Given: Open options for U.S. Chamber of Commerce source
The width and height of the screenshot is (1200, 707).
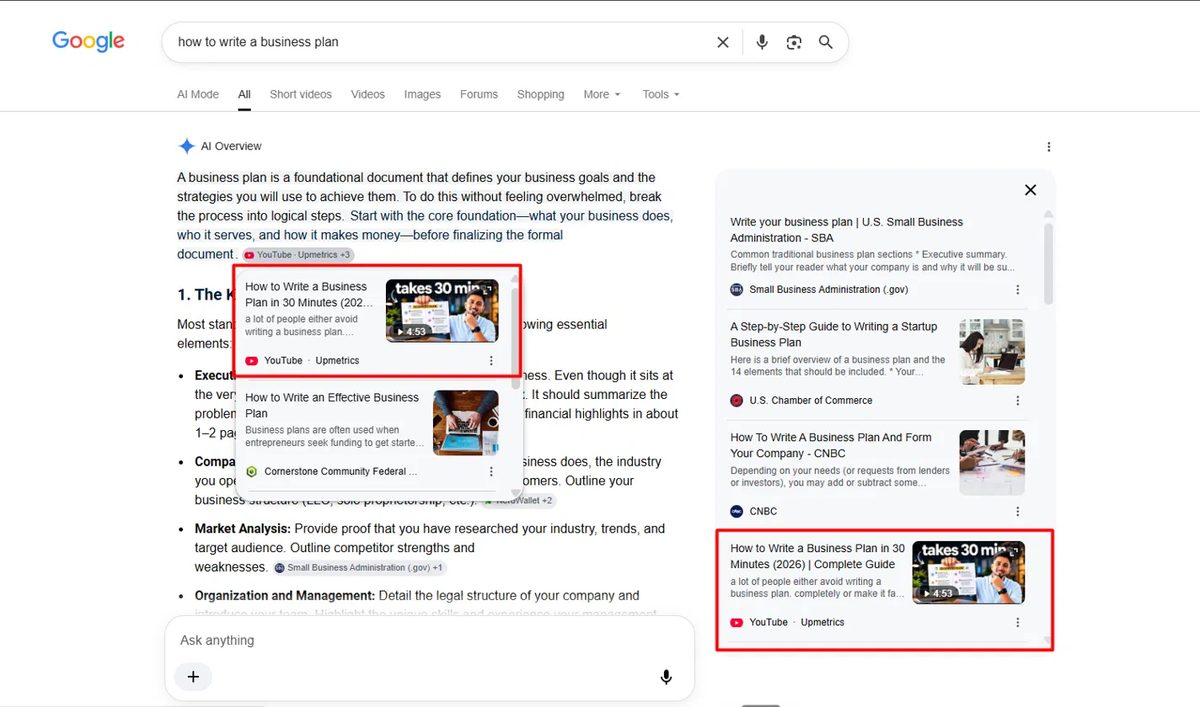Looking at the screenshot, I should [1018, 401].
